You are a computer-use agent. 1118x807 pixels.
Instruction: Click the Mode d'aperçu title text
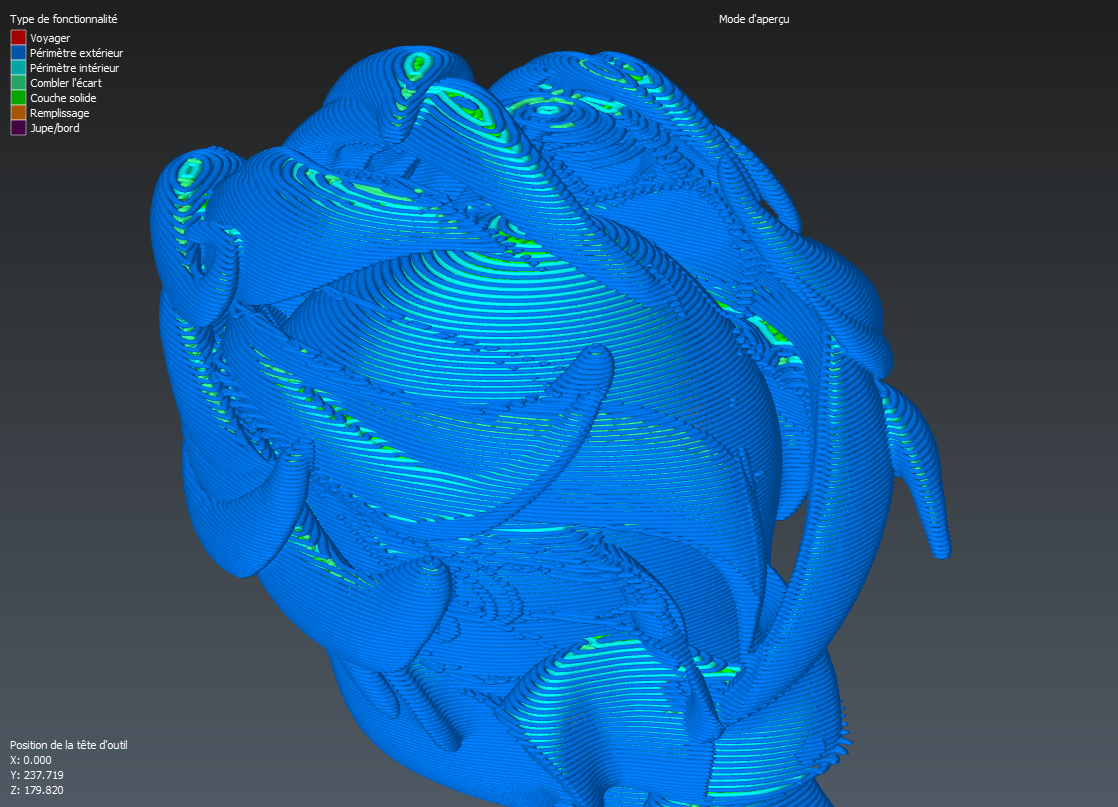point(754,20)
